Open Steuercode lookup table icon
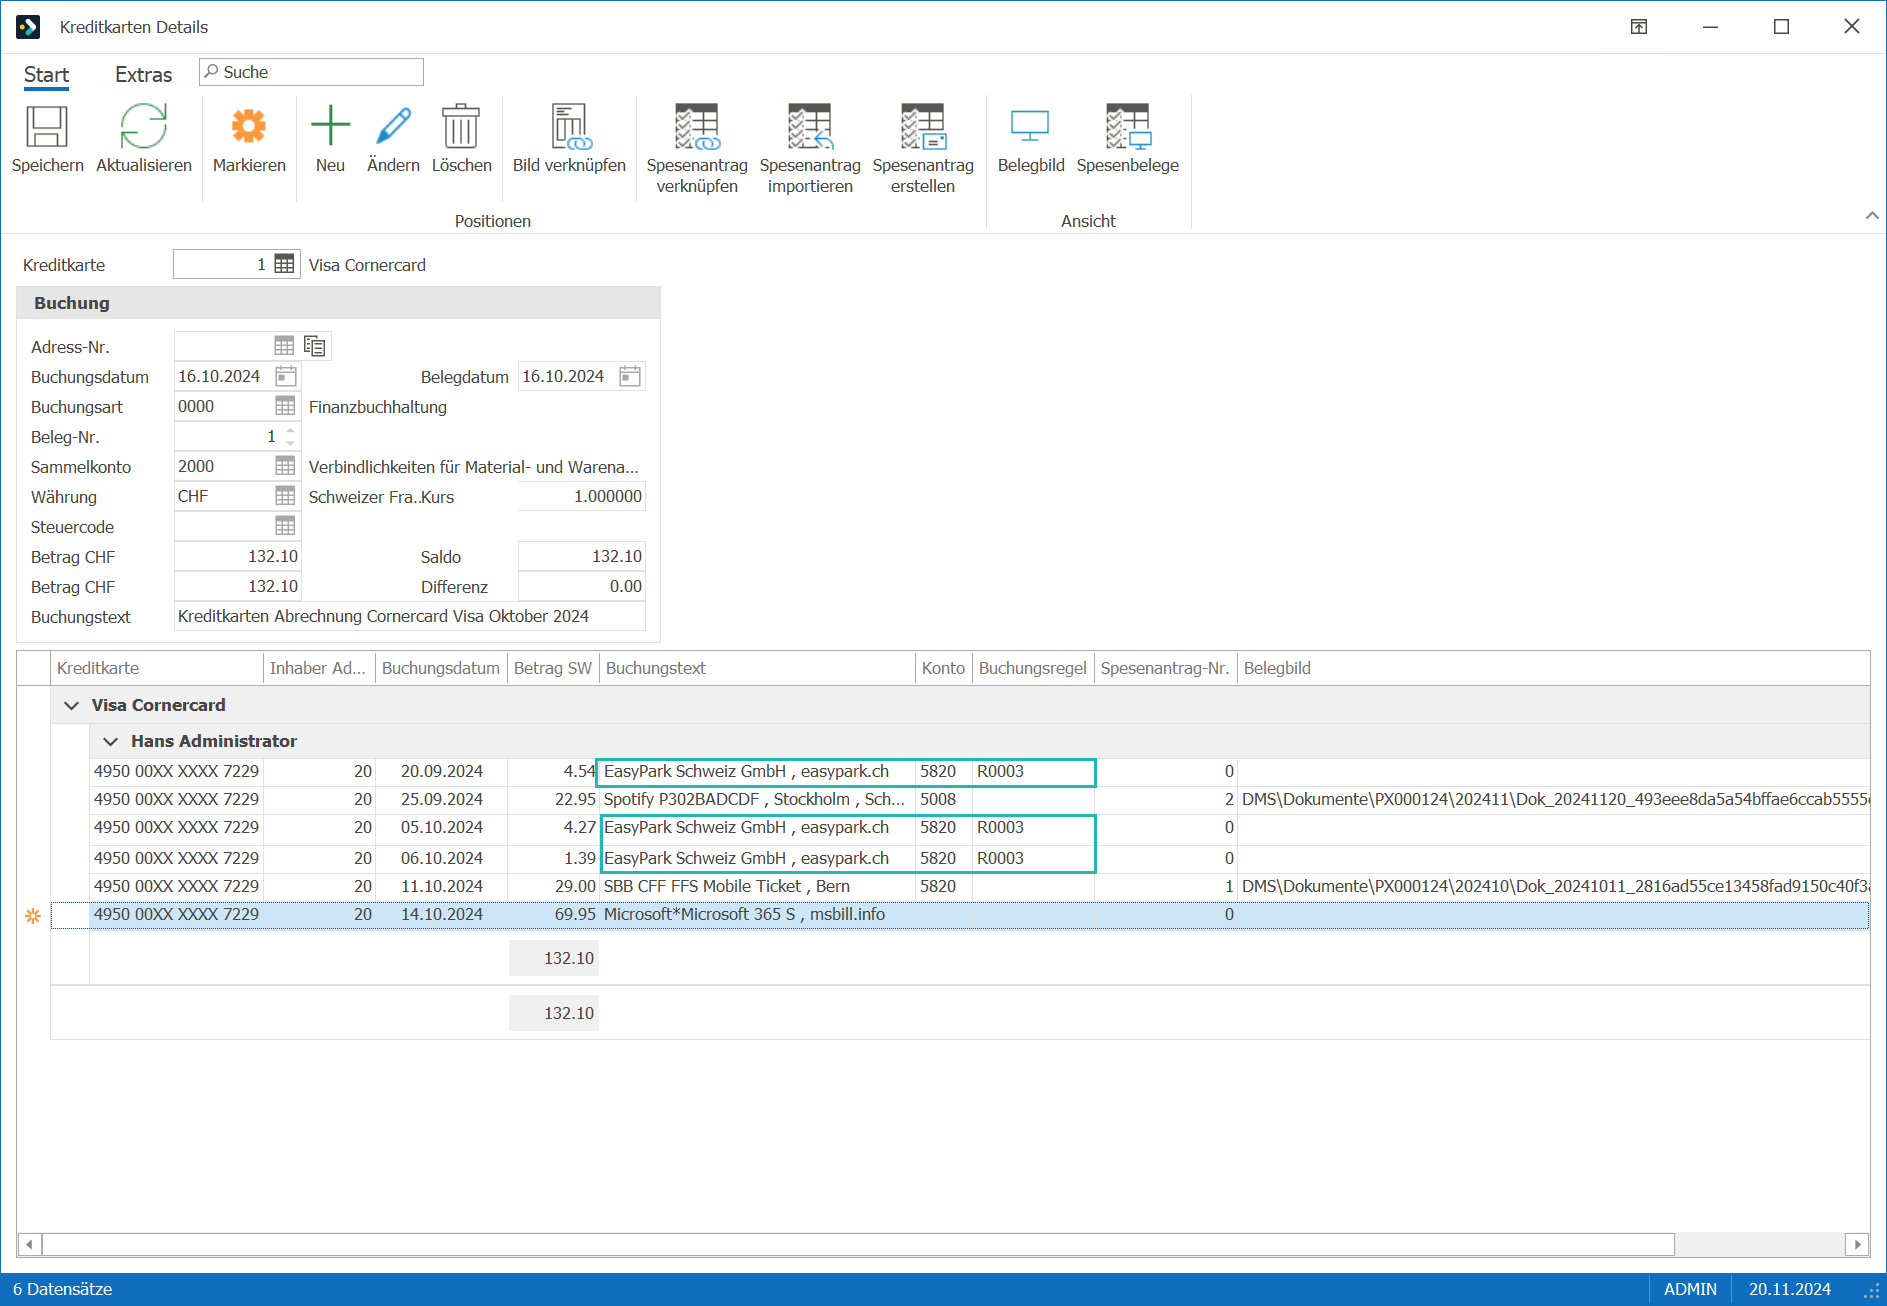Viewport: 1887px width, 1306px height. pyautogui.click(x=285, y=526)
